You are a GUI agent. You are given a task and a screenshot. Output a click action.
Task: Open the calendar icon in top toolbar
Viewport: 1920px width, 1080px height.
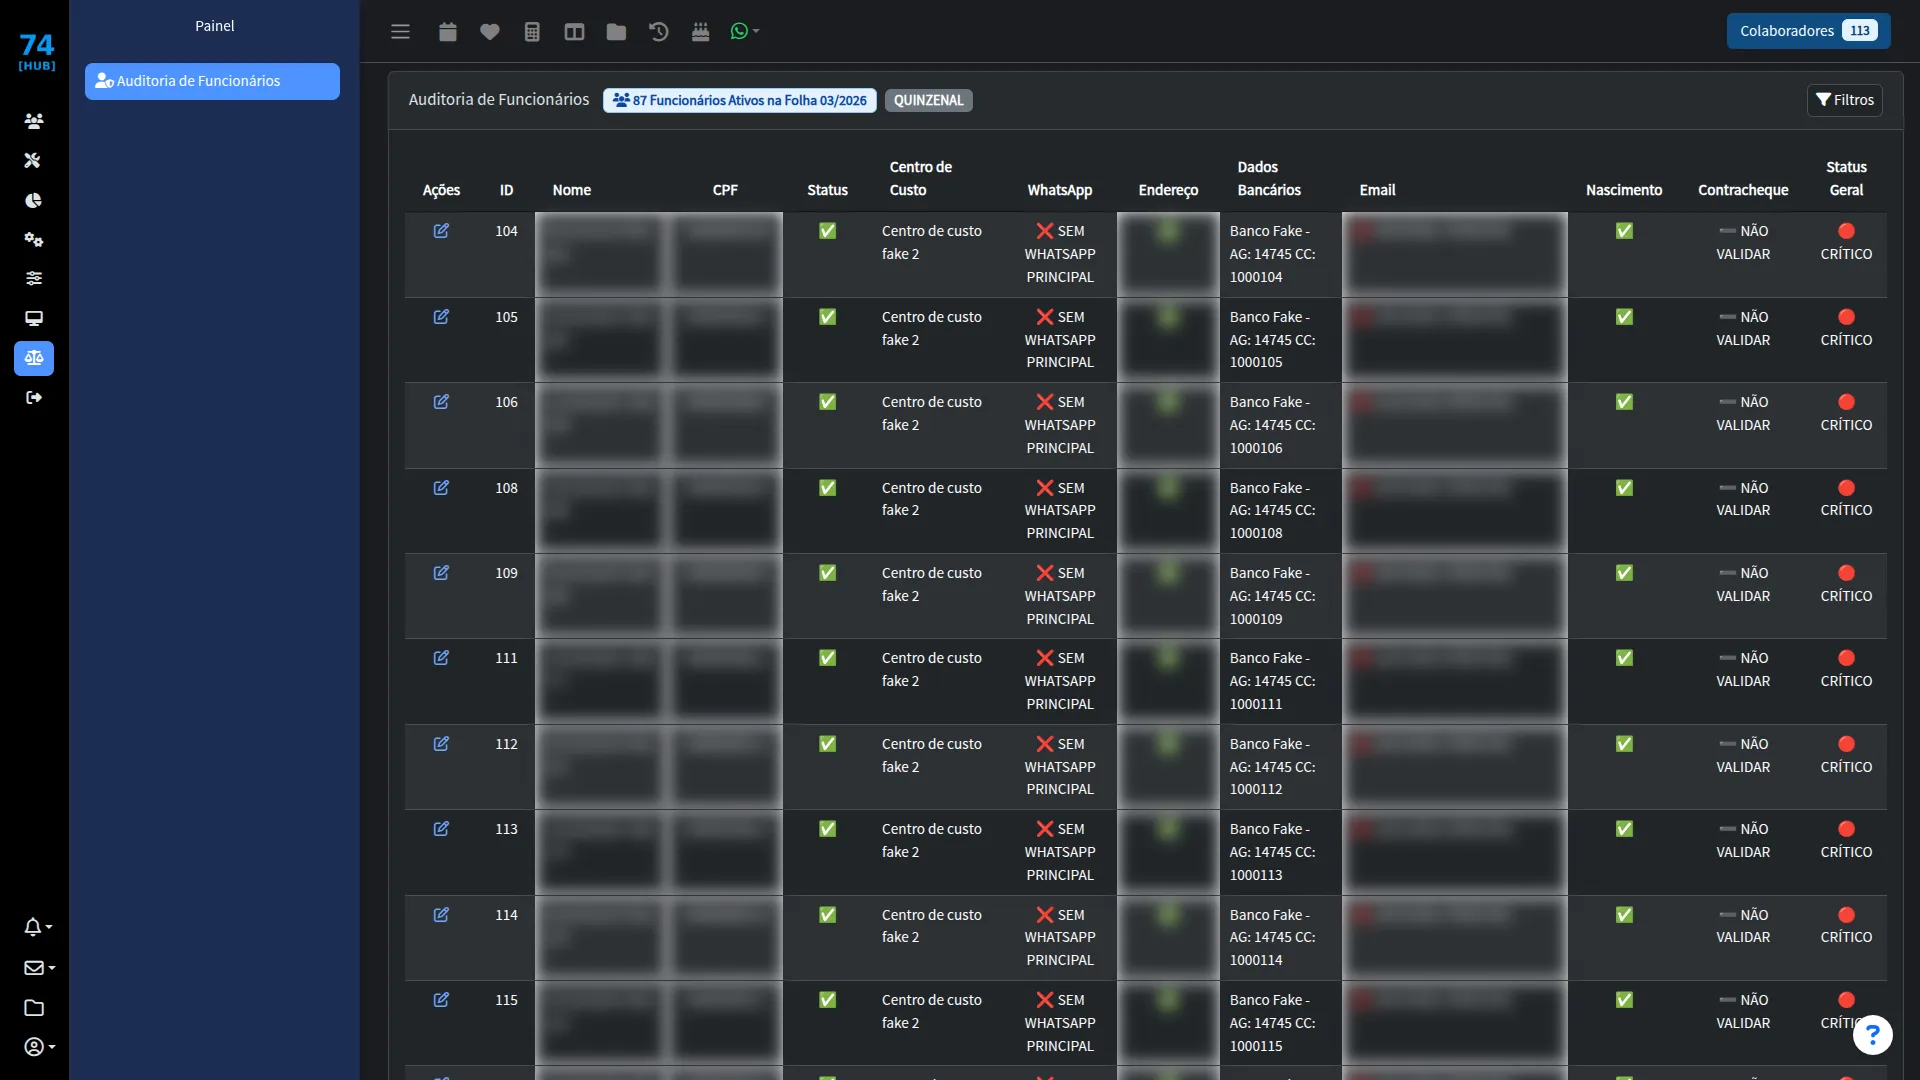[x=447, y=31]
